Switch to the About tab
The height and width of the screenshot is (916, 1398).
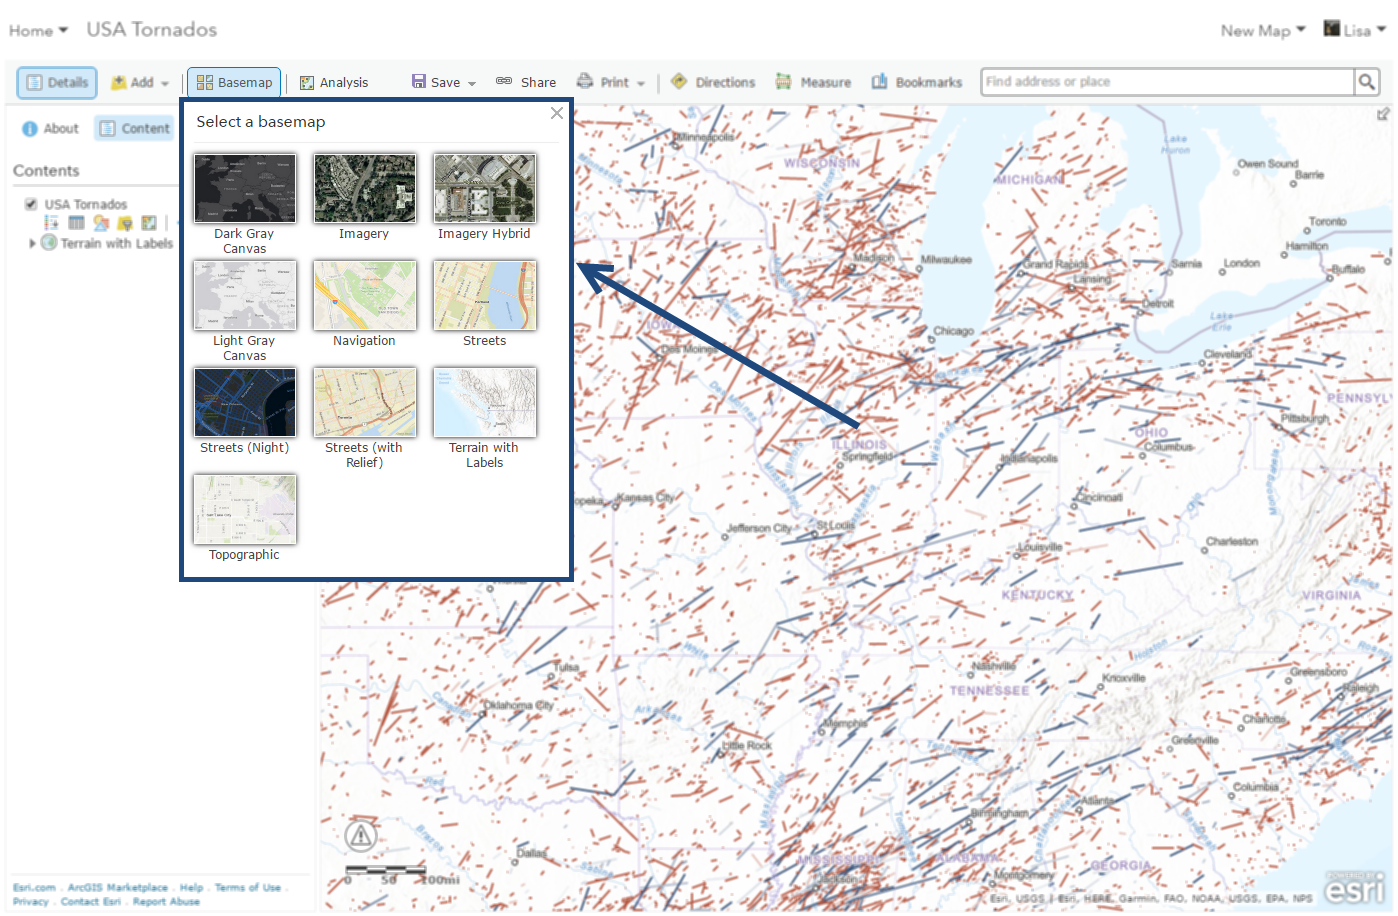pos(51,128)
